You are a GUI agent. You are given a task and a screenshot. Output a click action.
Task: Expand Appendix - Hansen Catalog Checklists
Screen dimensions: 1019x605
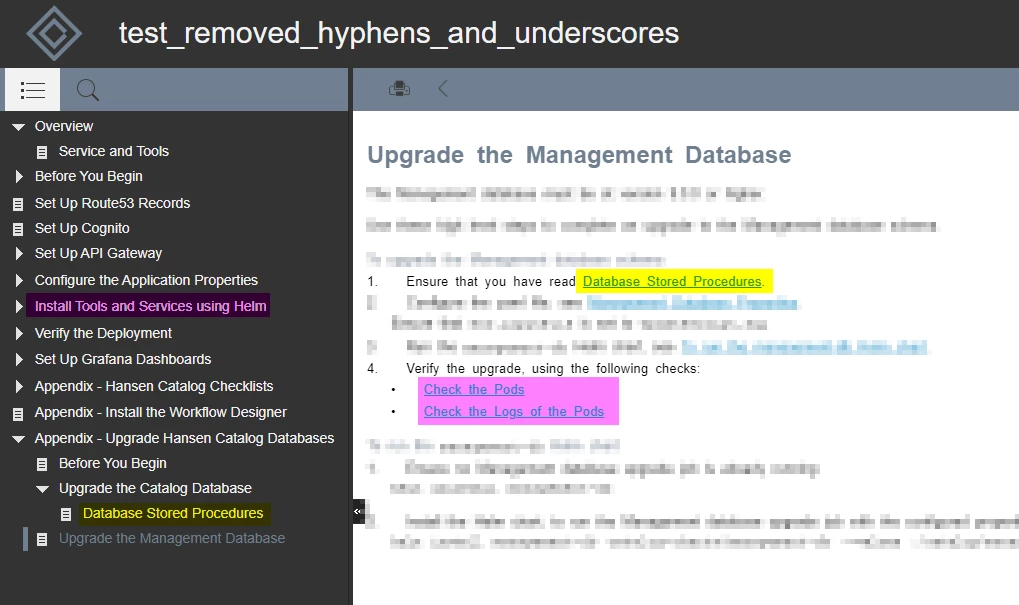click(x=19, y=386)
